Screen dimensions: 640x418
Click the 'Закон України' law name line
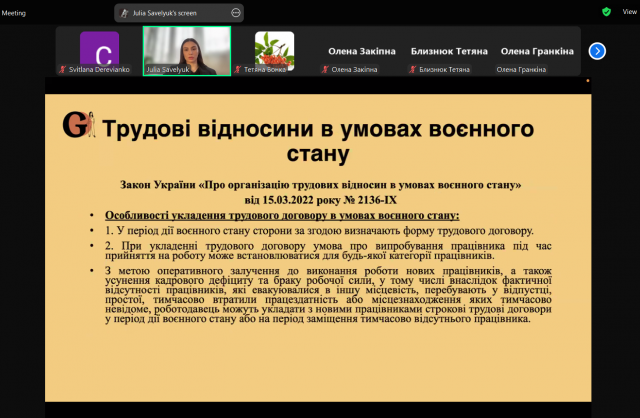[320, 185]
